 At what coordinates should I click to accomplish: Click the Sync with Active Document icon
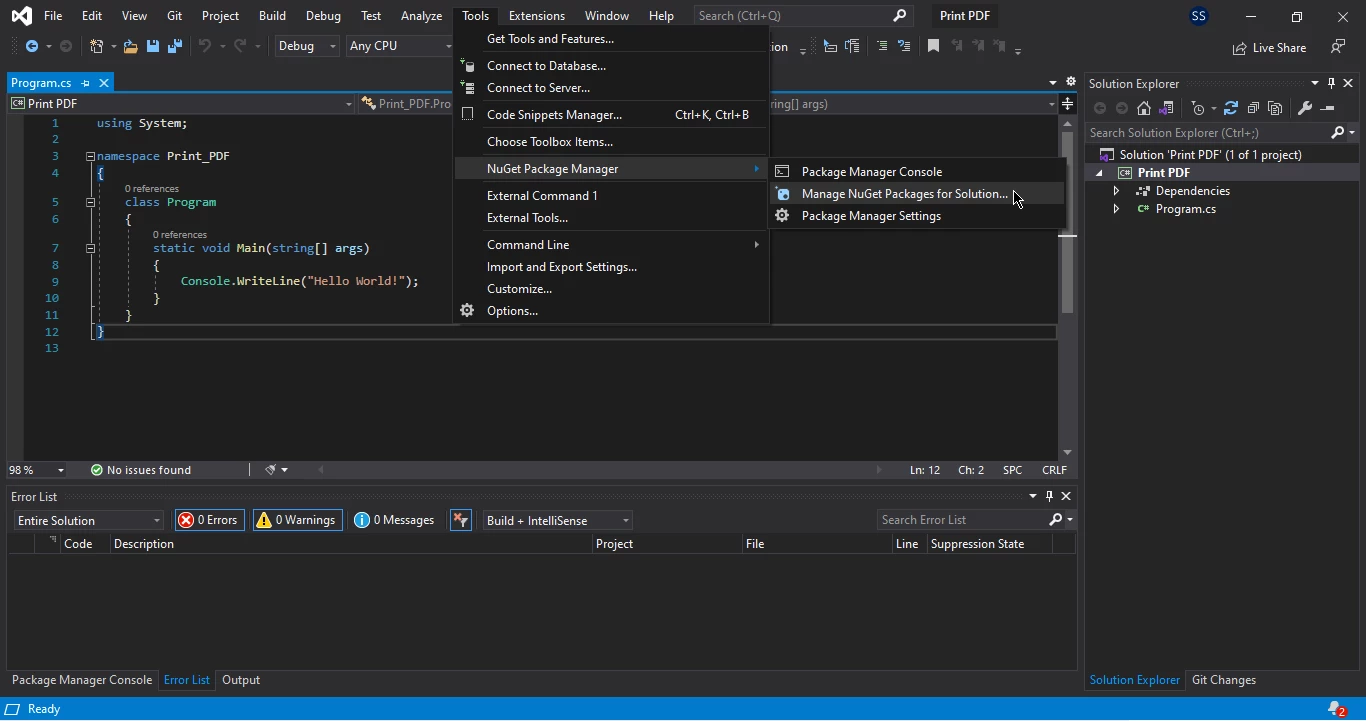(1231, 108)
